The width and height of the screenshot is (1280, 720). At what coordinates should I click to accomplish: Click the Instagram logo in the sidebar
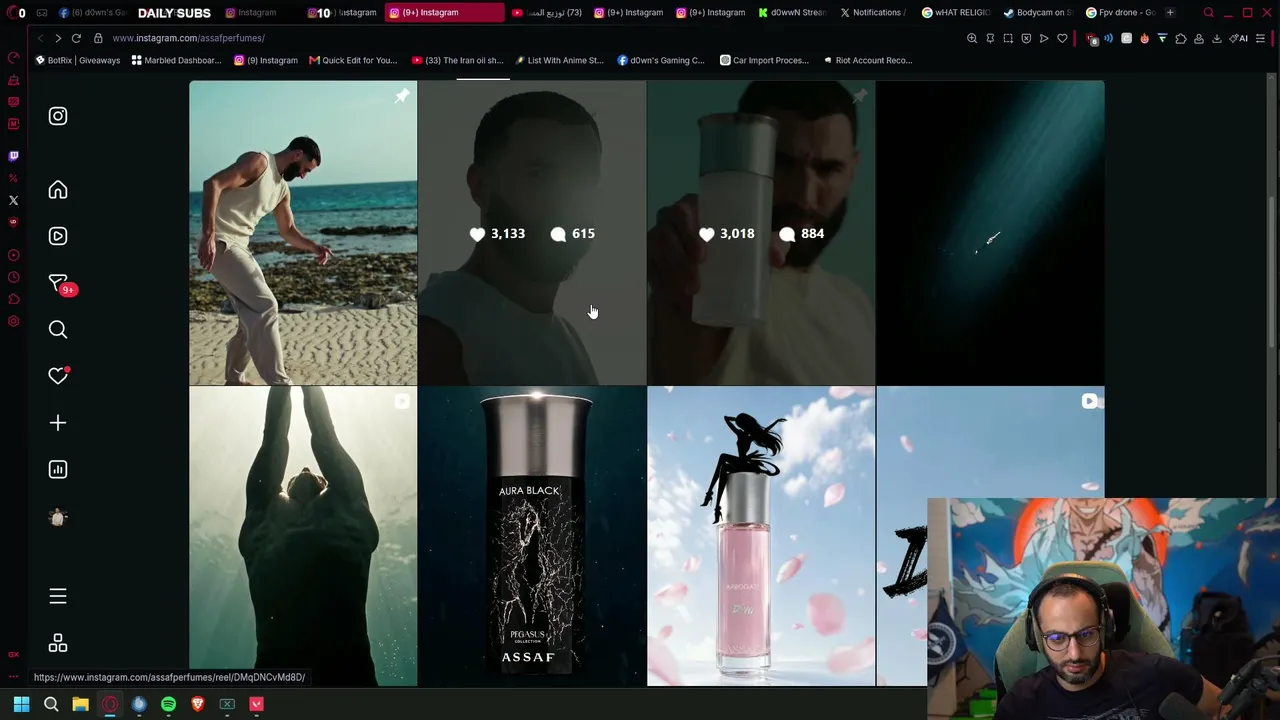click(x=58, y=116)
